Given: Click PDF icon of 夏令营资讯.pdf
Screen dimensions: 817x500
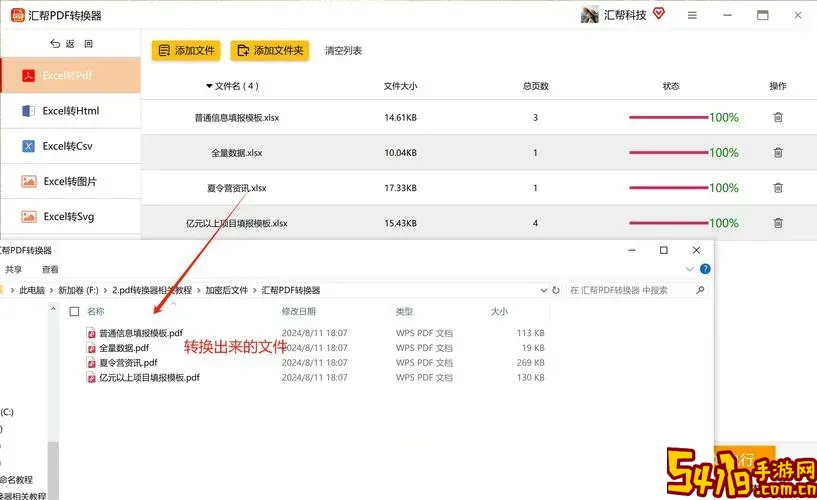Looking at the screenshot, I should tap(91, 362).
